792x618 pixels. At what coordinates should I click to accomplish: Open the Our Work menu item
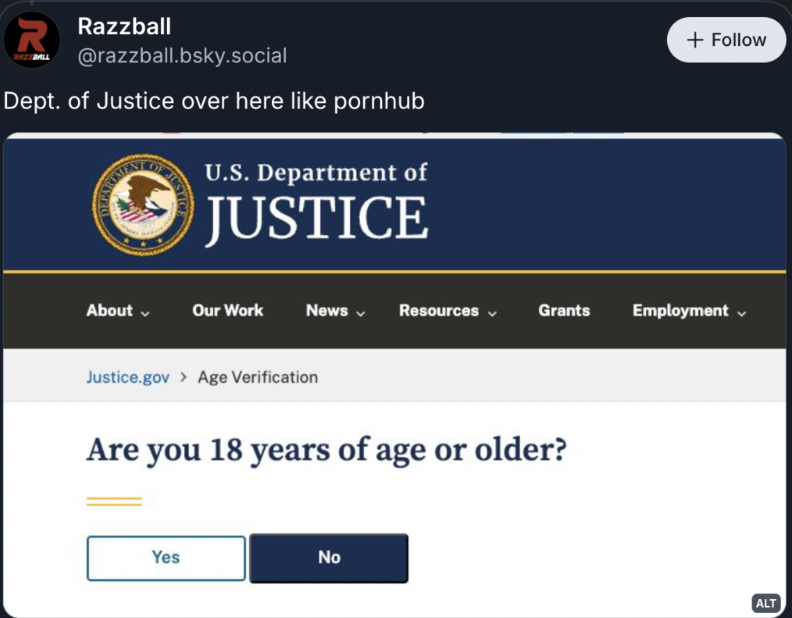pos(228,311)
